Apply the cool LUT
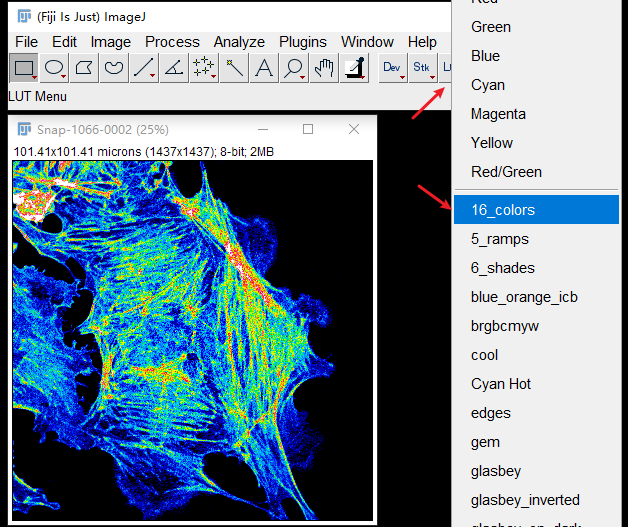The width and height of the screenshot is (628, 527). click(x=536, y=355)
